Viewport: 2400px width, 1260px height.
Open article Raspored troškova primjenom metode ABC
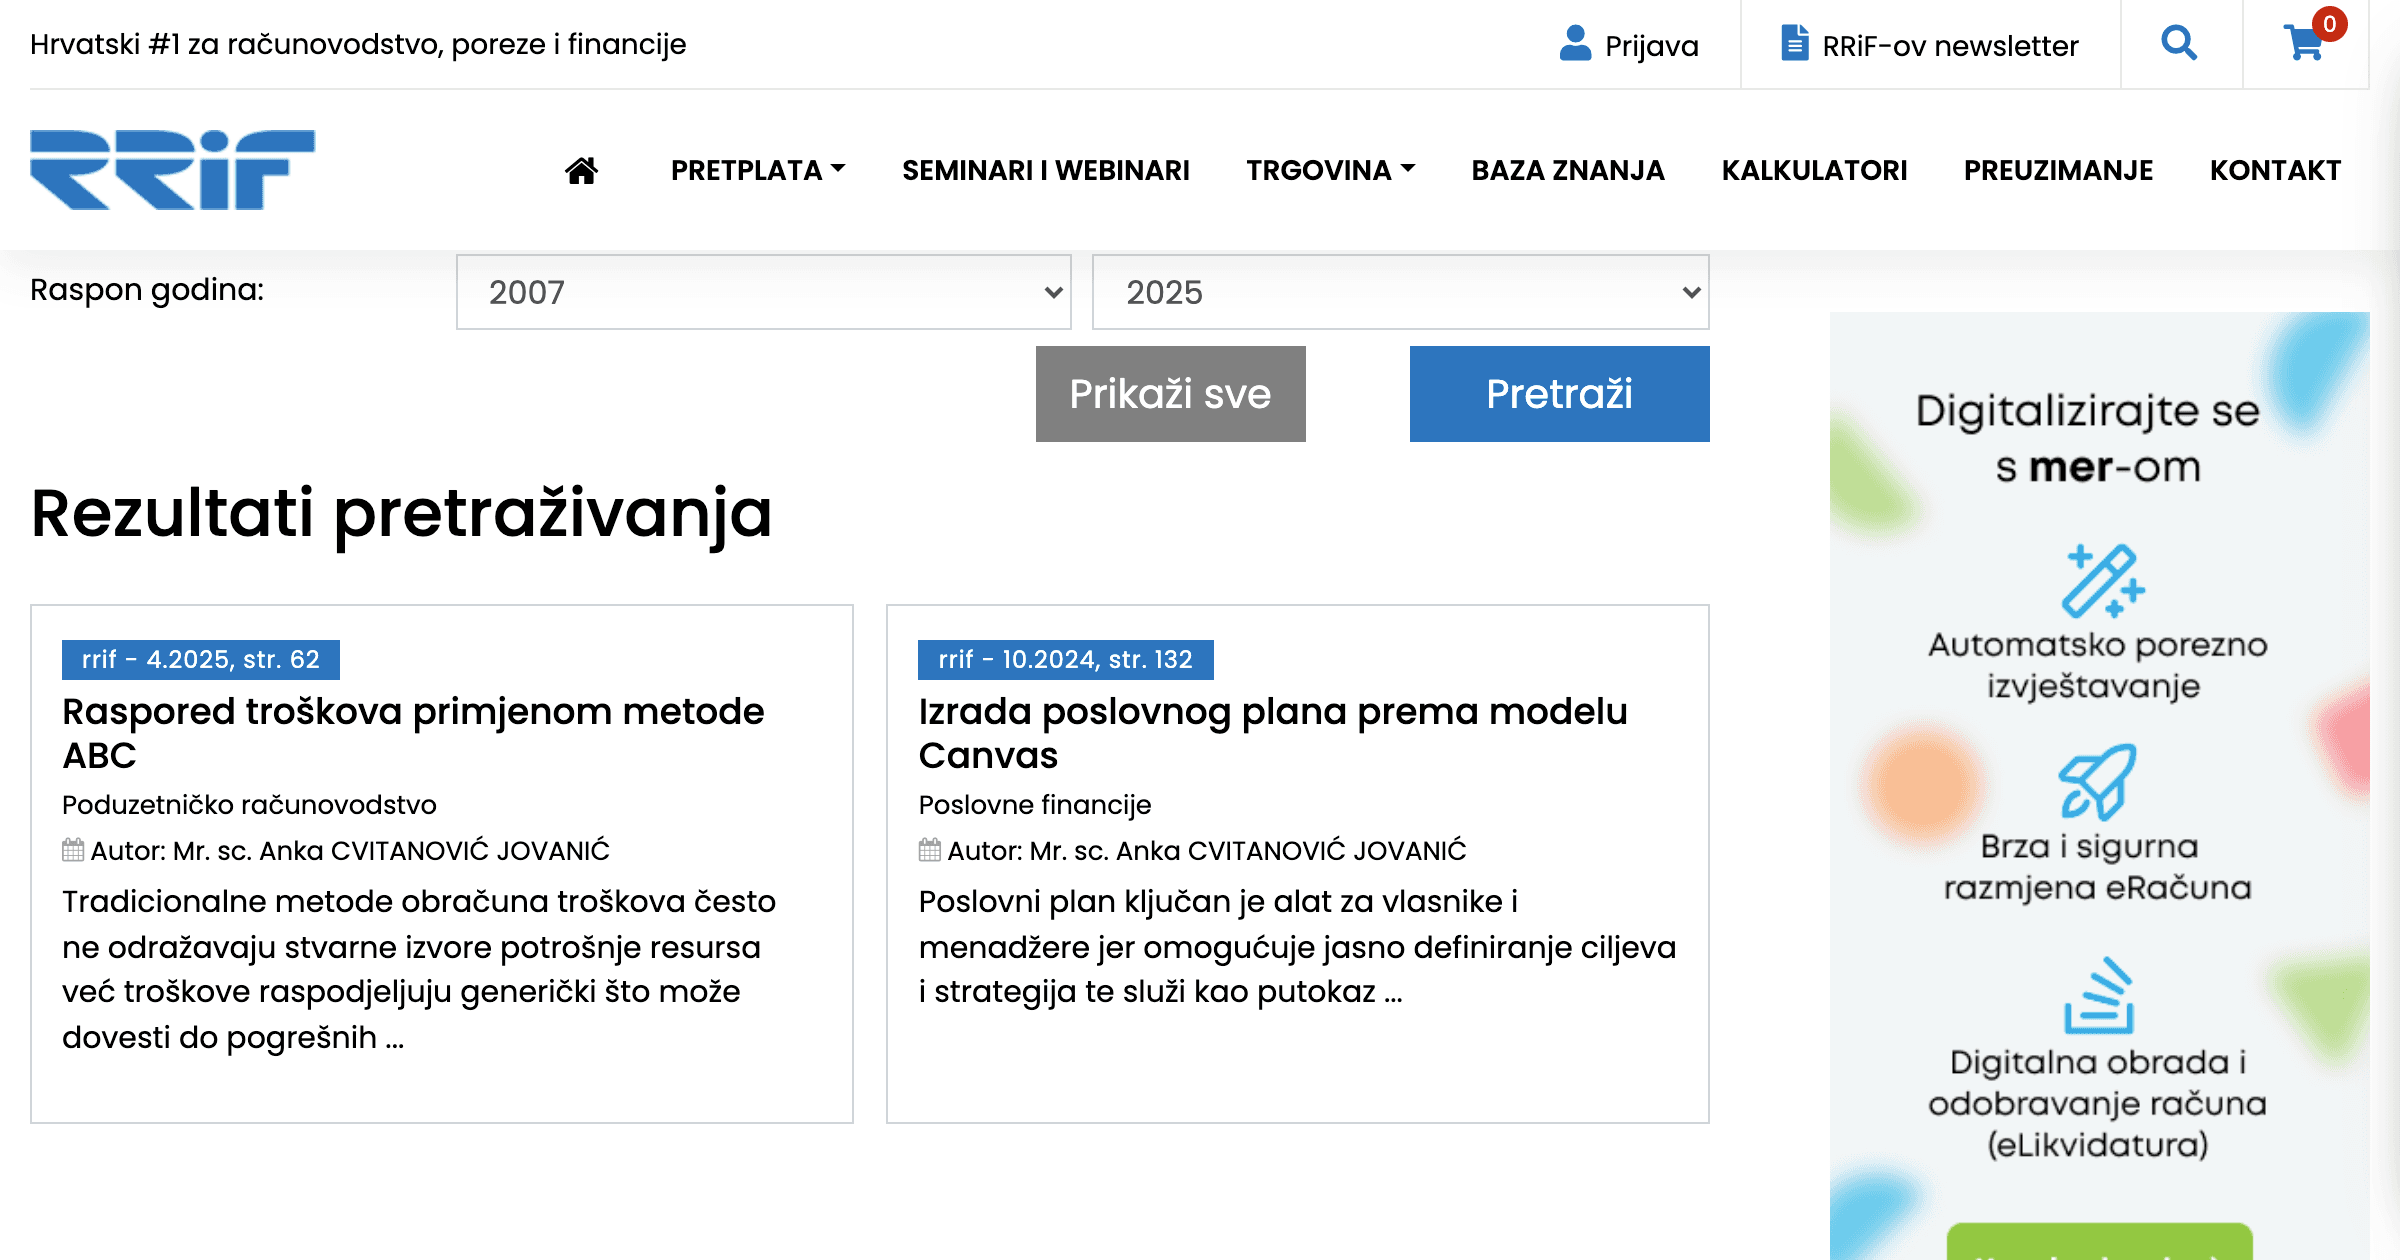pos(412,732)
